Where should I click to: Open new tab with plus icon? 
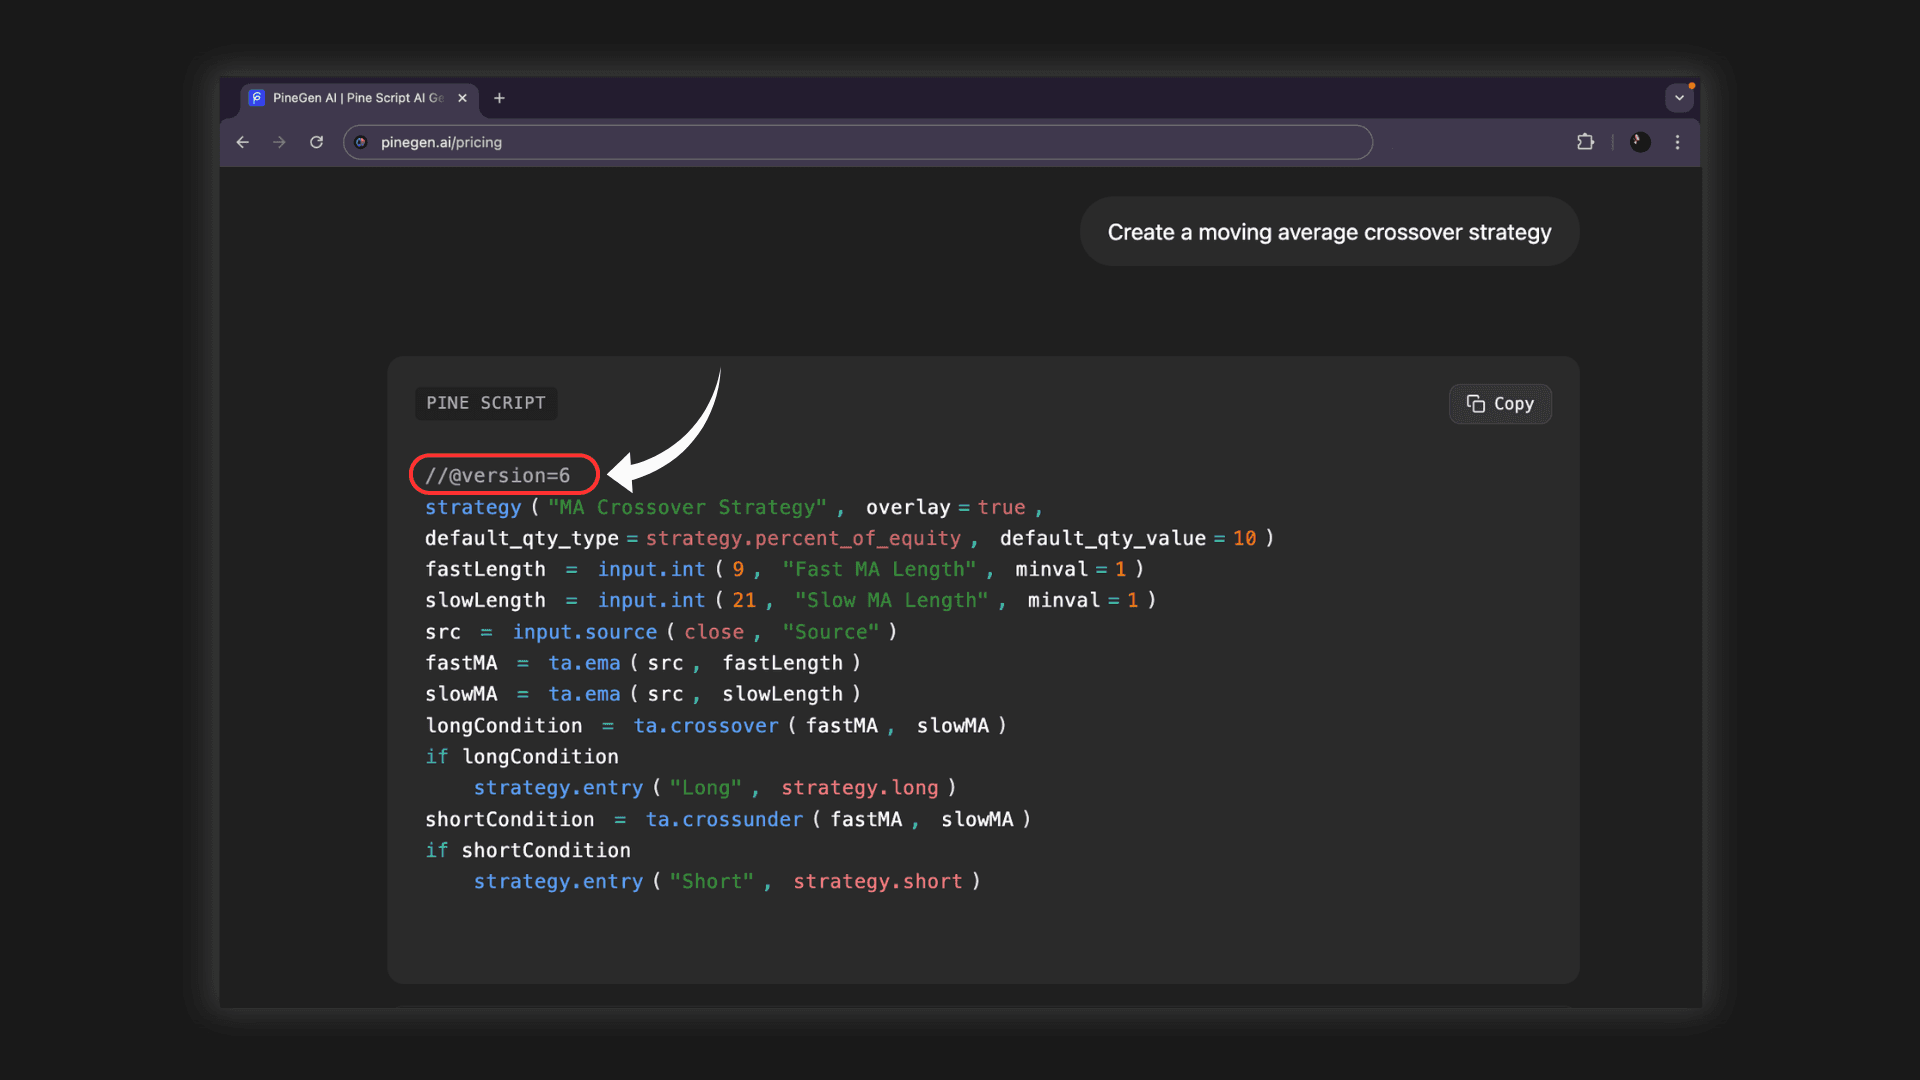click(x=499, y=98)
